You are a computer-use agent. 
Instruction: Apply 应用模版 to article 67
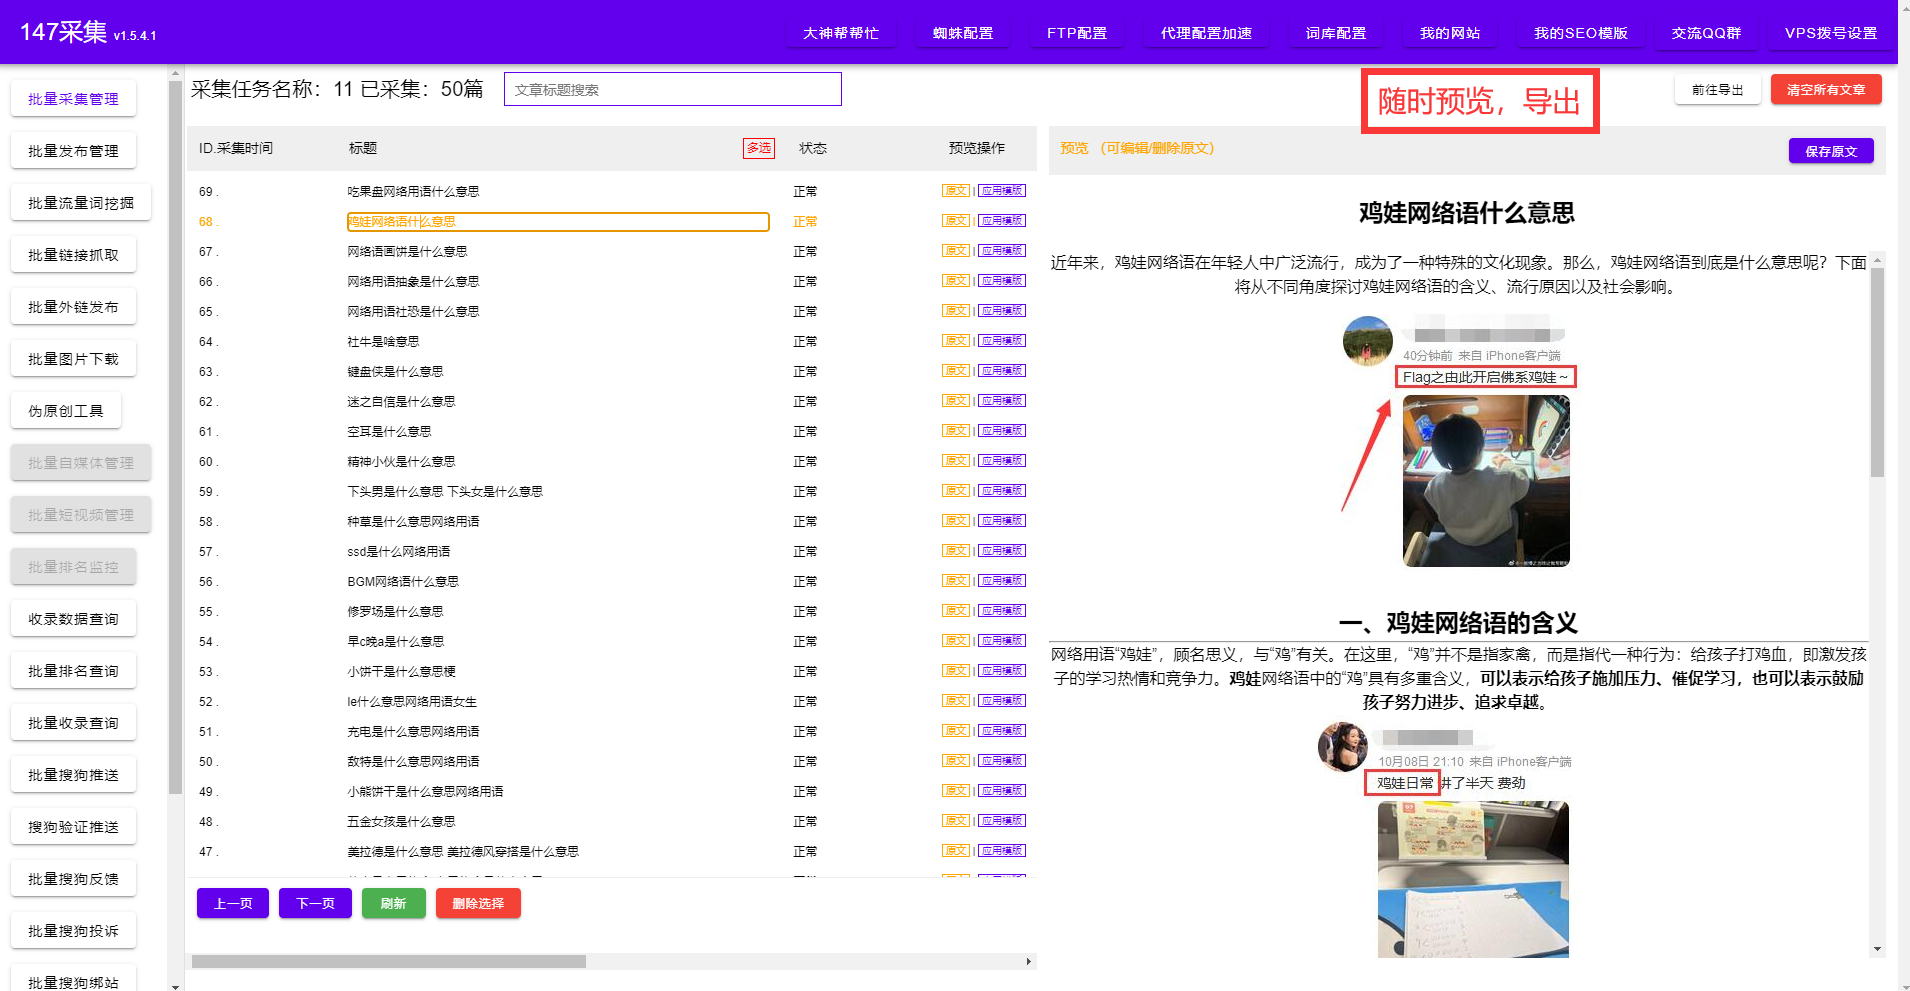(x=1002, y=251)
